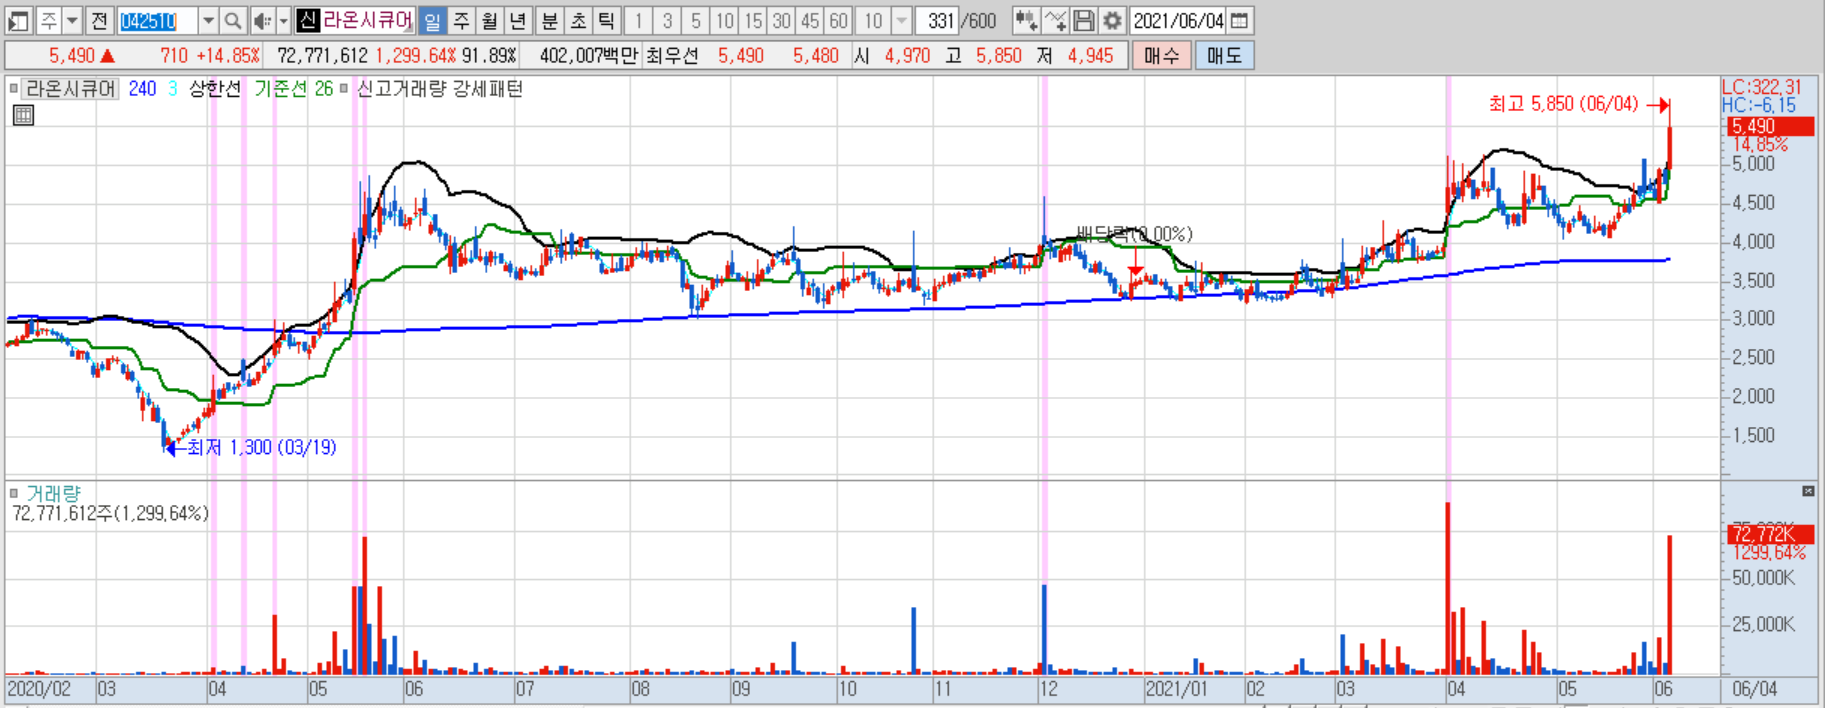Image resolution: width=1825 pixels, height=708 pixels.
Task: Choose the 15 interval button
Action: [x=753, y=20]
